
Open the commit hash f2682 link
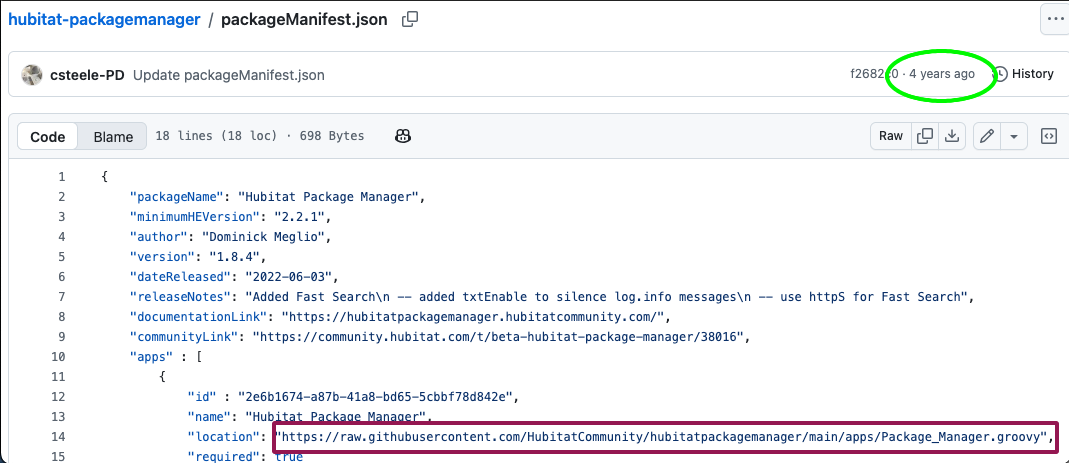coord(874,74)
